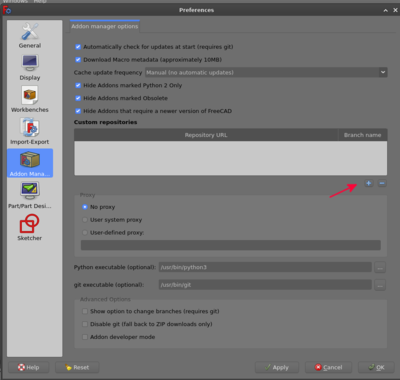Viewport: 400px width, 380px height.
Task: Click inside the custom repositories list area
Action: (x=231, y=158)
